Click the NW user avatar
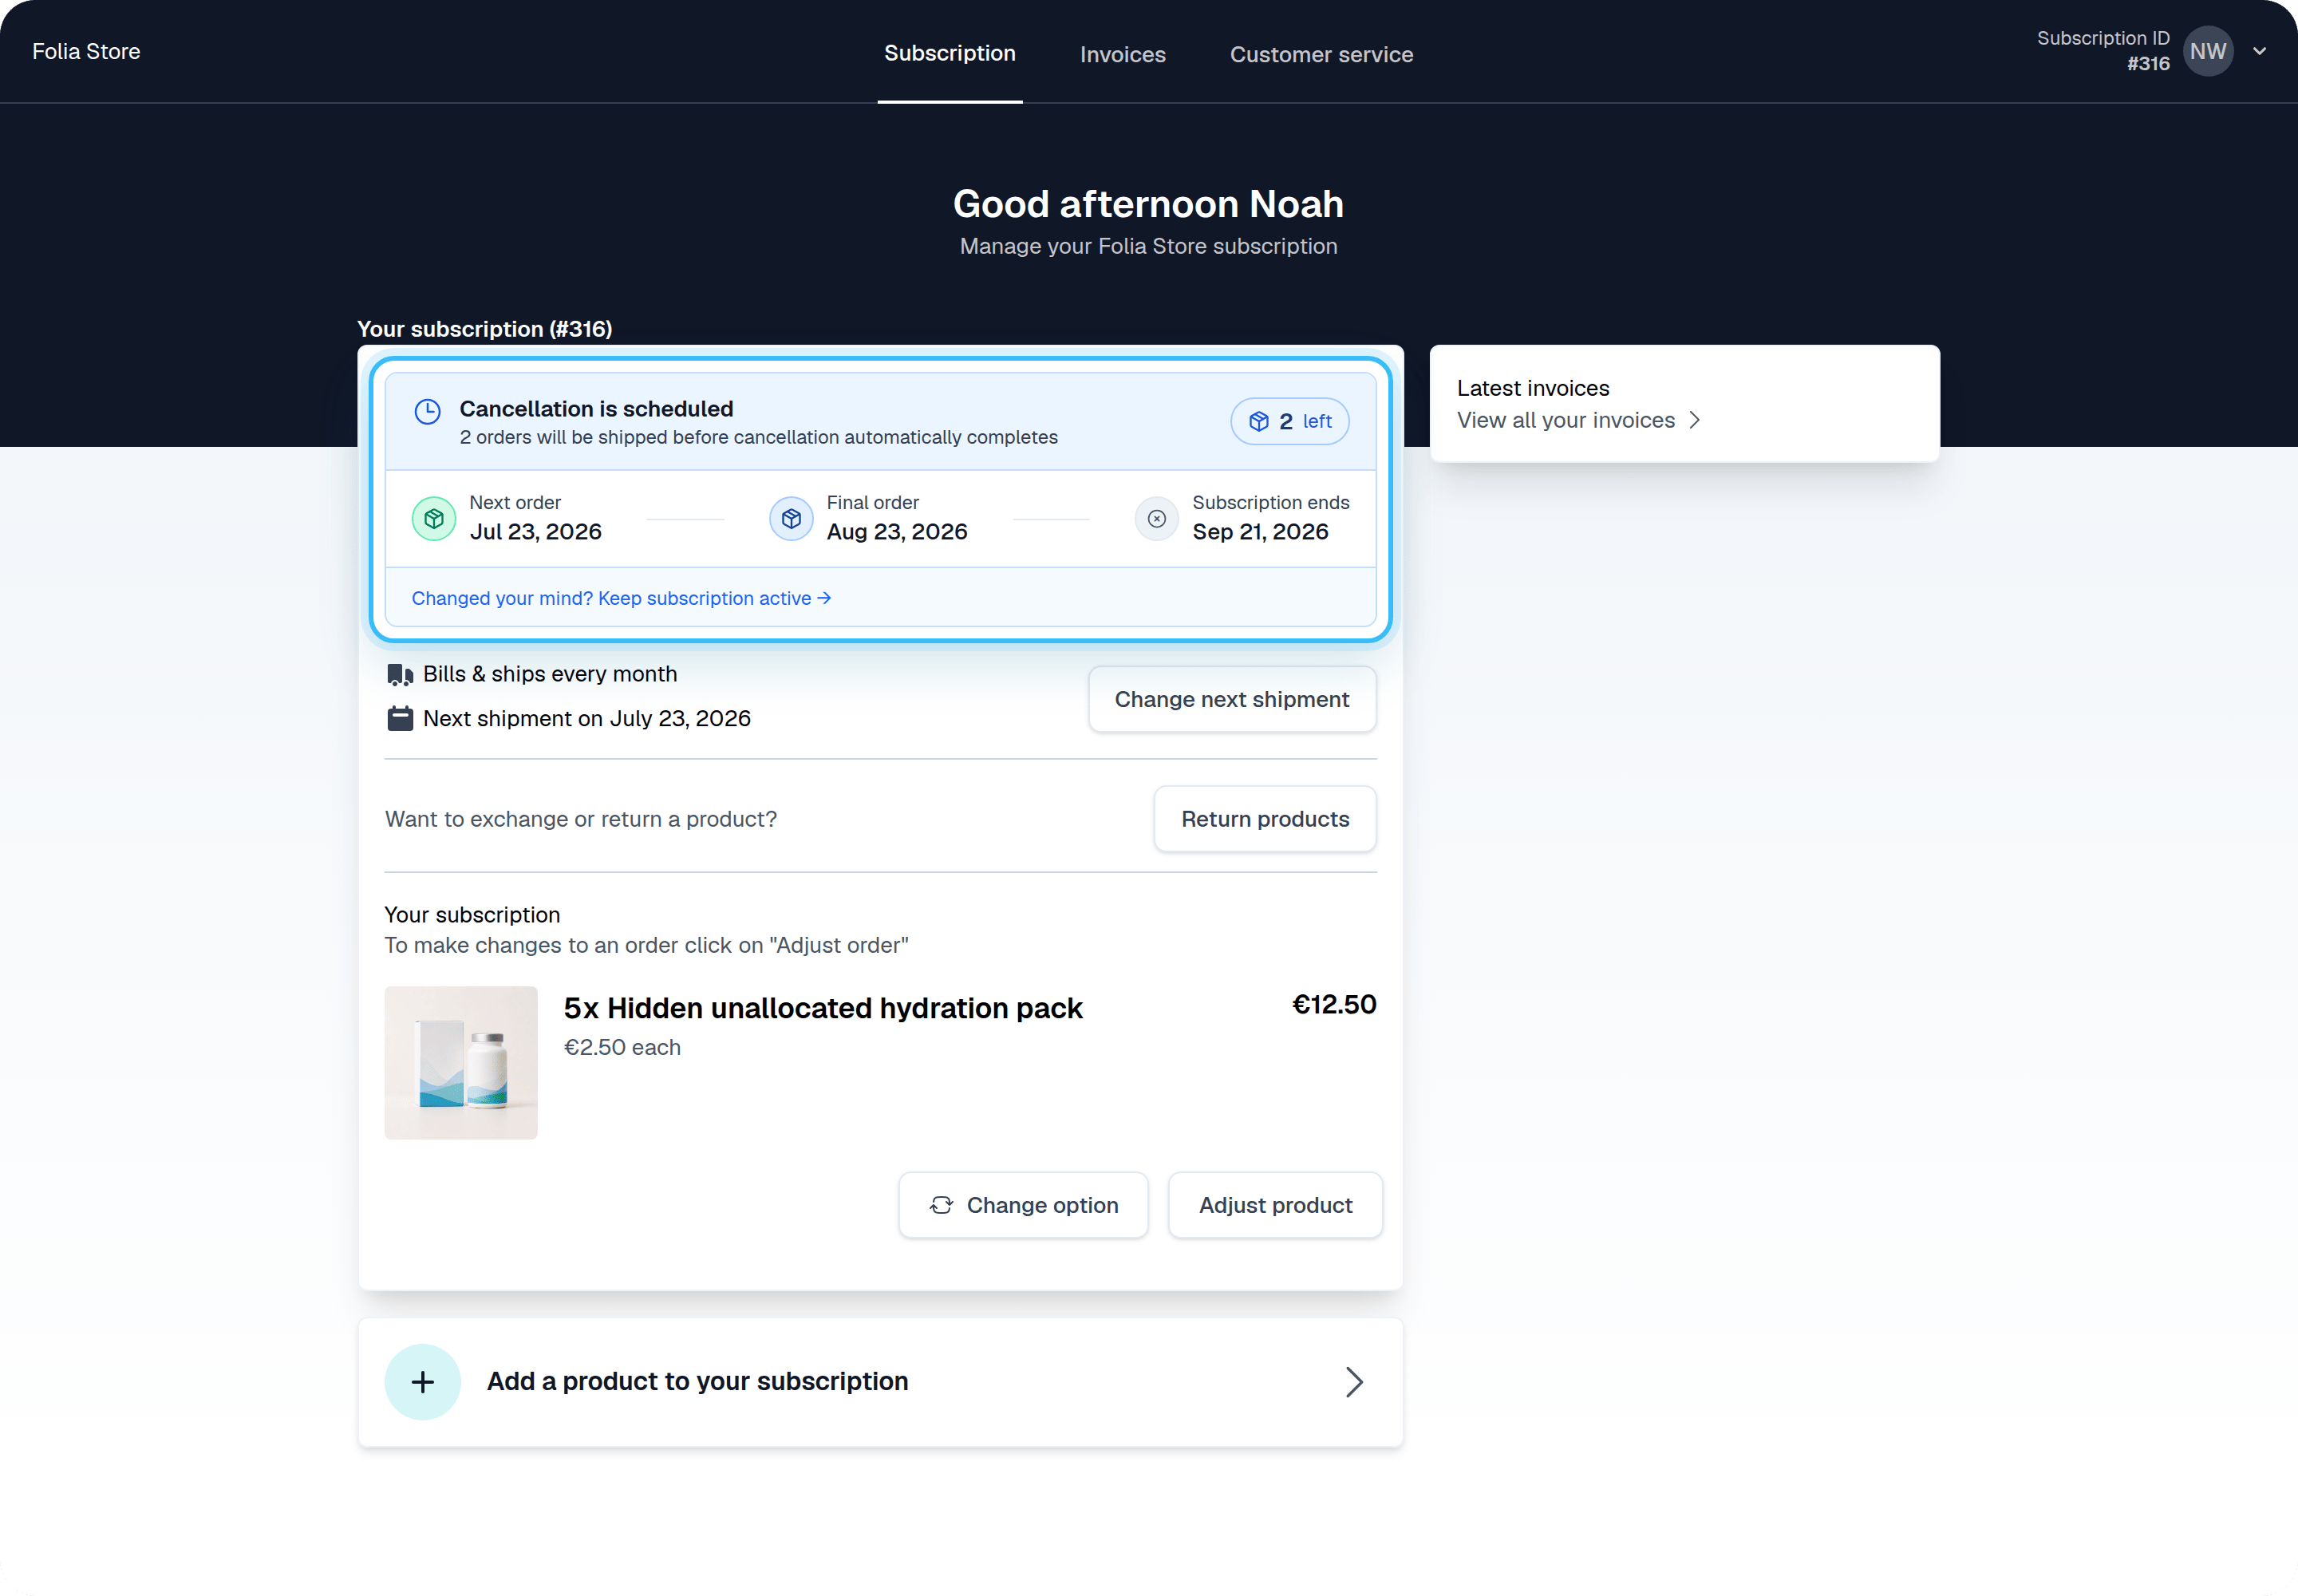The image size is (2298, 1596). 2208,51
